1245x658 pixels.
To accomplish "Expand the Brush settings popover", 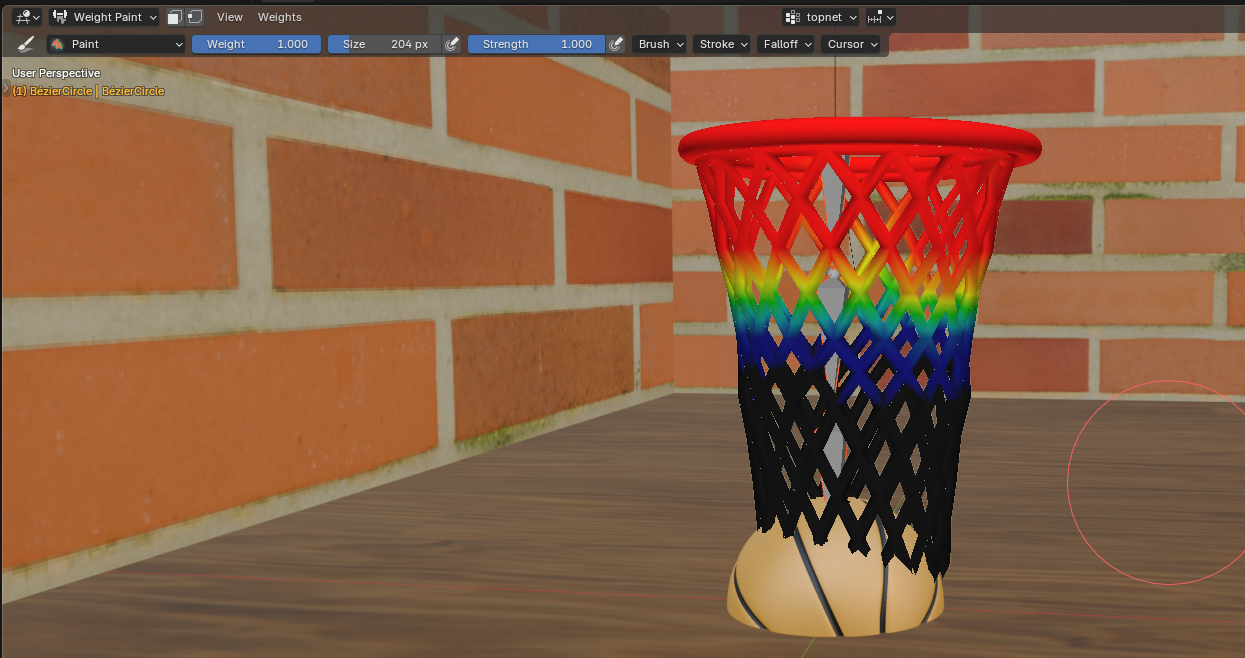I will point(660,44).
